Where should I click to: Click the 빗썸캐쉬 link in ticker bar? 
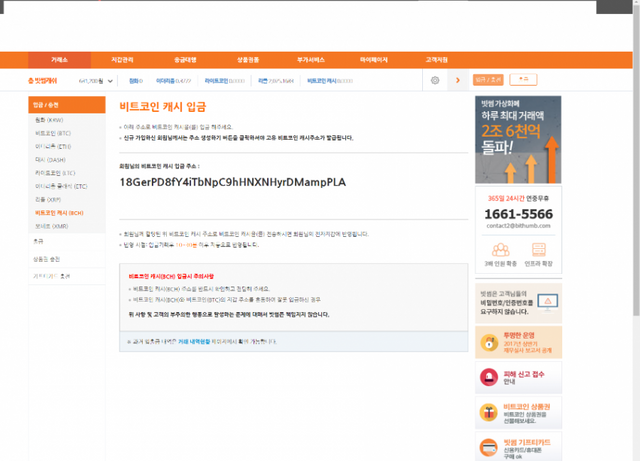(x=42, y=81)
